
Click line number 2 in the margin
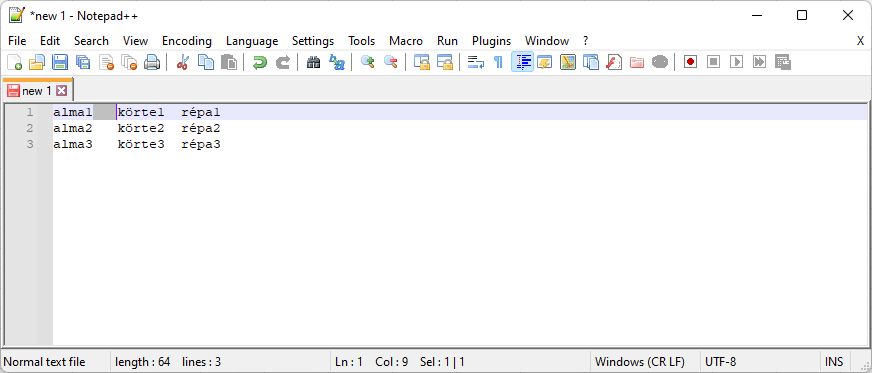tap(29, 128)
